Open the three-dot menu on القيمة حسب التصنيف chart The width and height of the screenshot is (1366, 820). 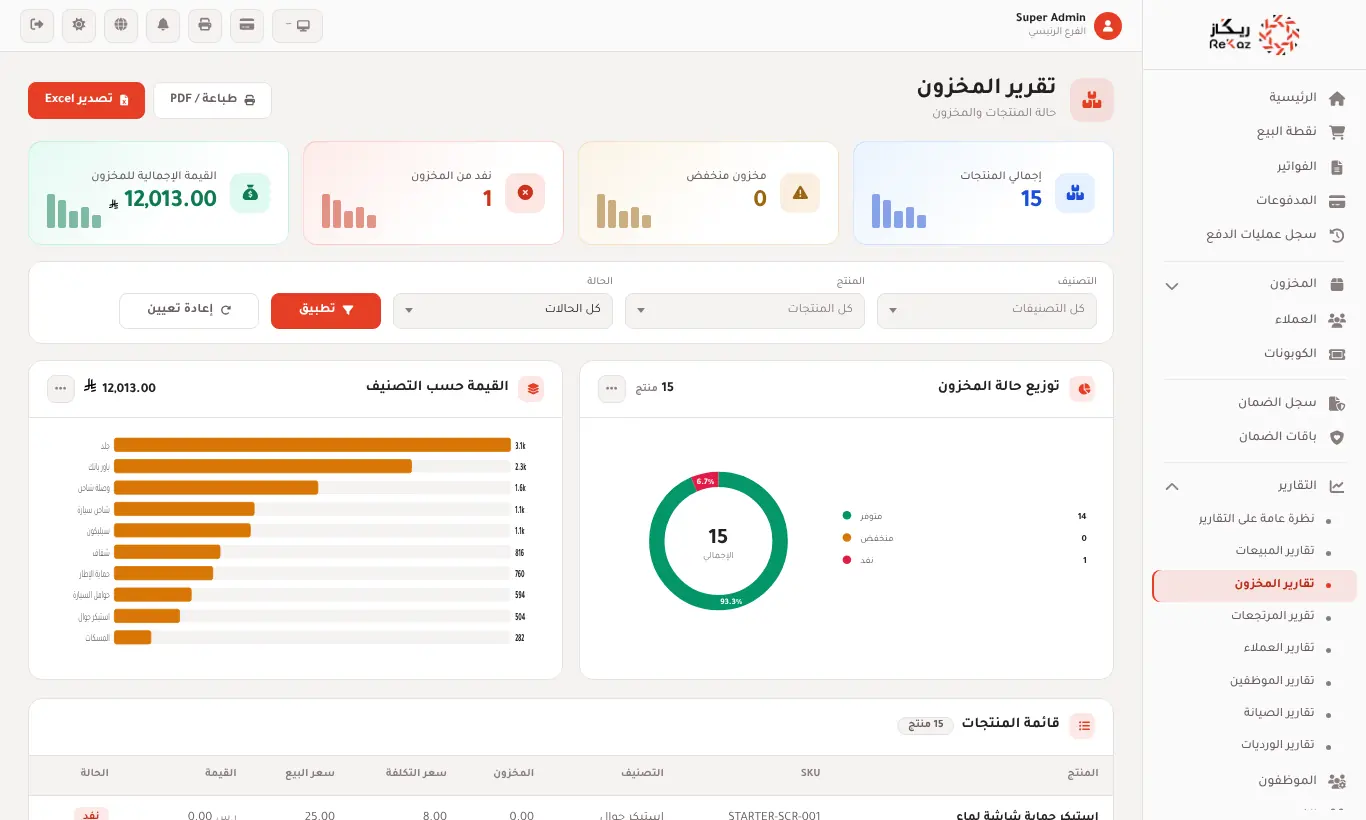(61, 389)
